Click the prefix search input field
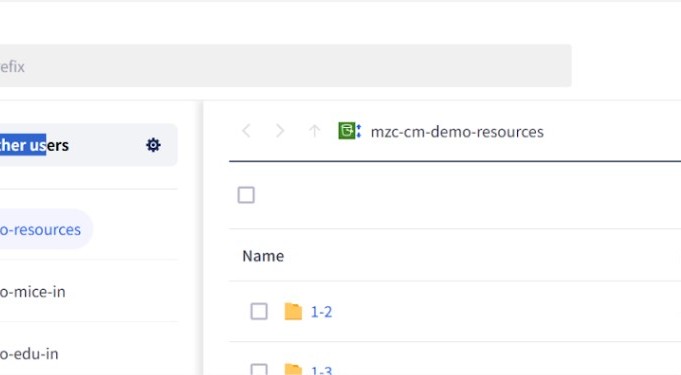 (285, 66)
